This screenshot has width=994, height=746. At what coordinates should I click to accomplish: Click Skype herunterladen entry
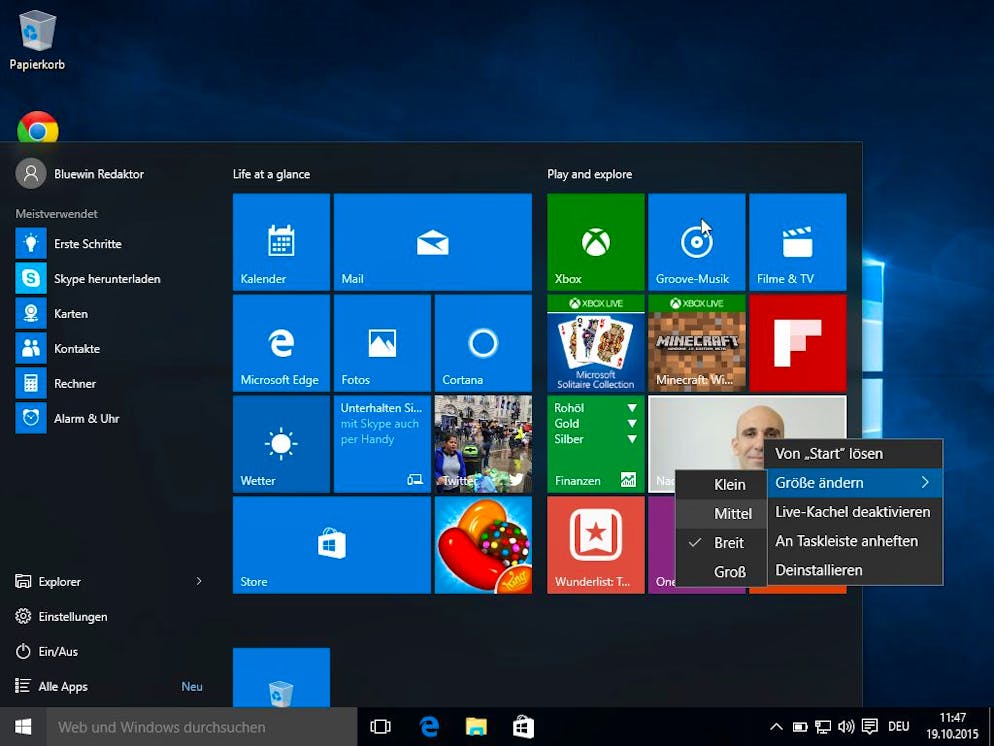pyautogui.click(x=109, y=278)
